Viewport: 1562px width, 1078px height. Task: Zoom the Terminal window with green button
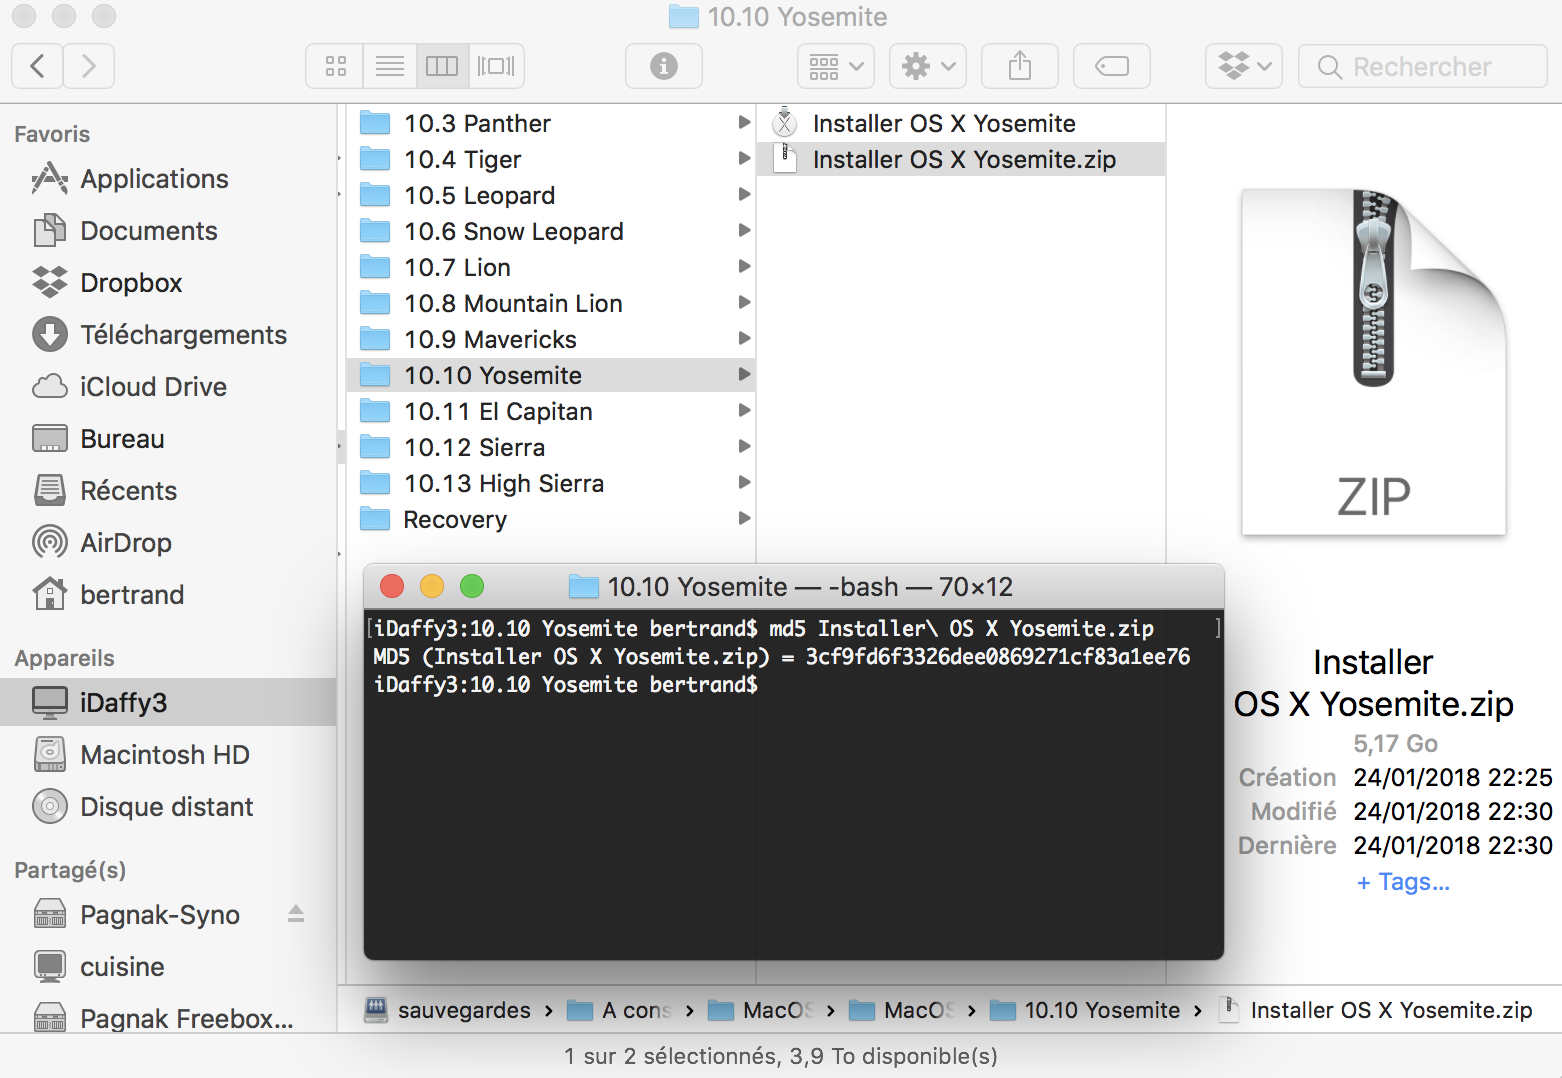pyautogui.click(x=472, y=586)
